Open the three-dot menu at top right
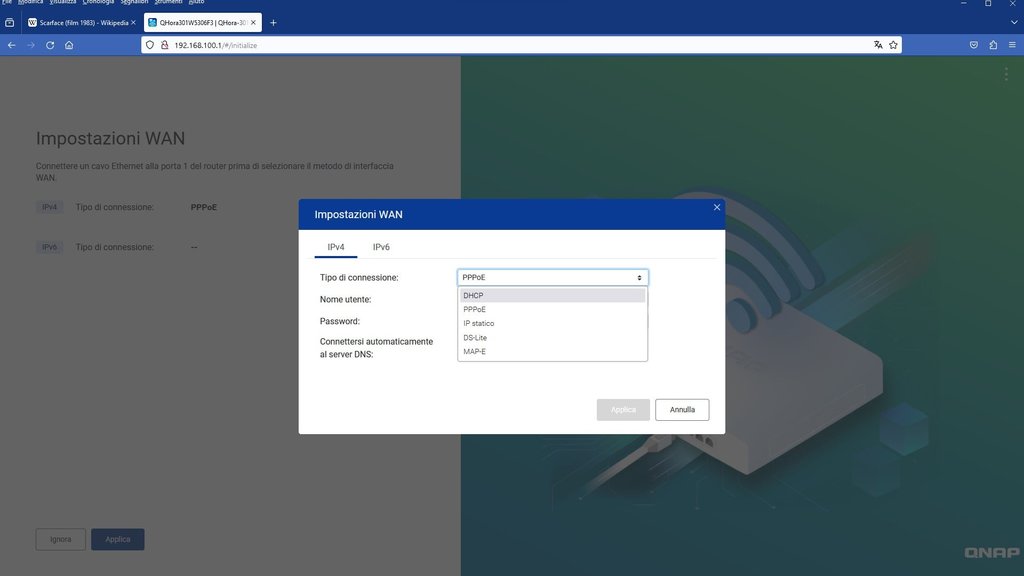1024x576 pixels. [1006, 74]
